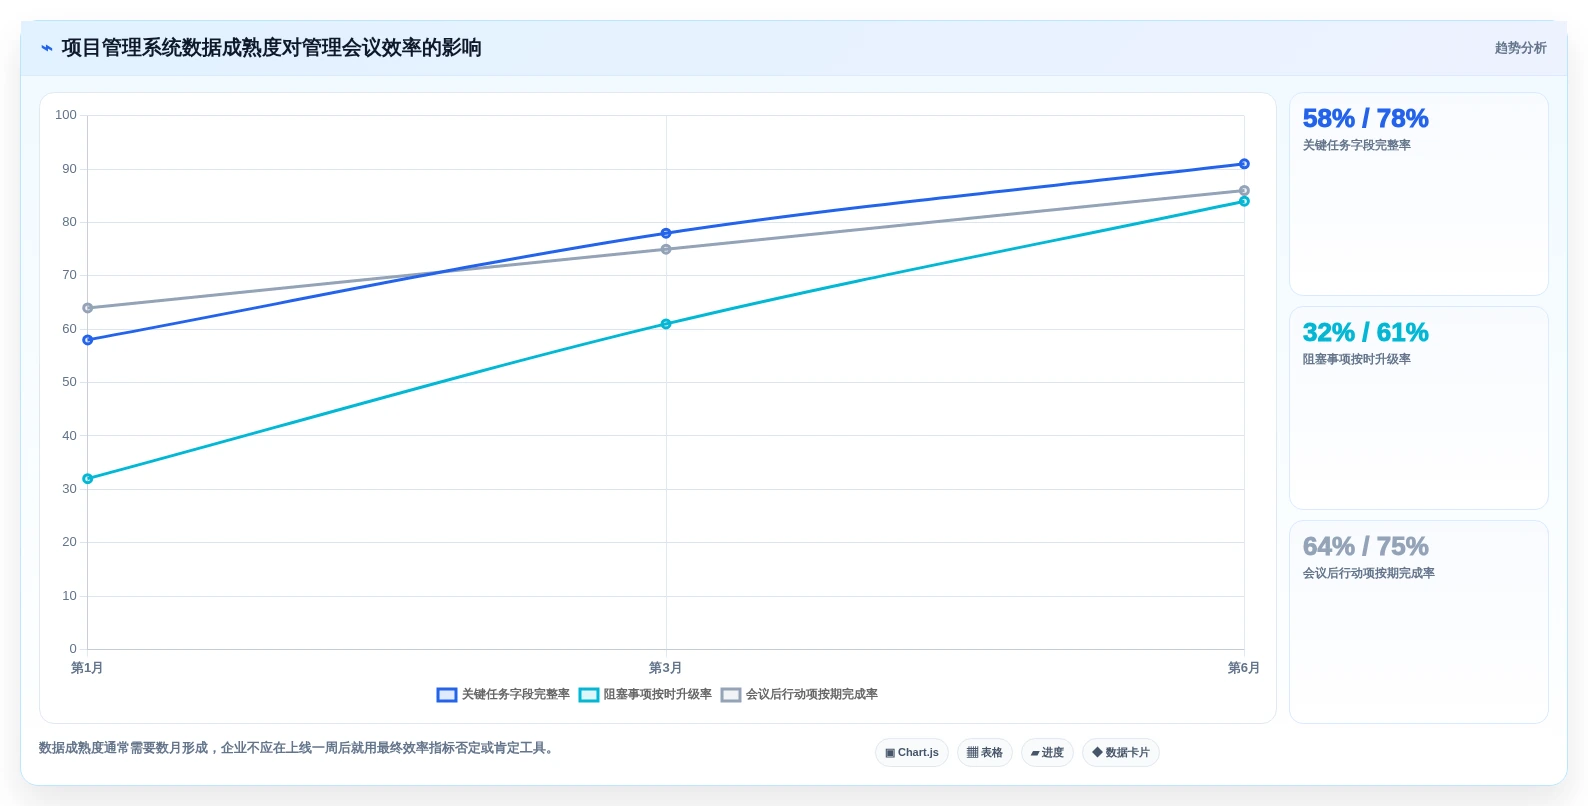The image size is (1588, 806).
Task: Click the 第1月 x-axis label
Action: [x=87, y=668]
